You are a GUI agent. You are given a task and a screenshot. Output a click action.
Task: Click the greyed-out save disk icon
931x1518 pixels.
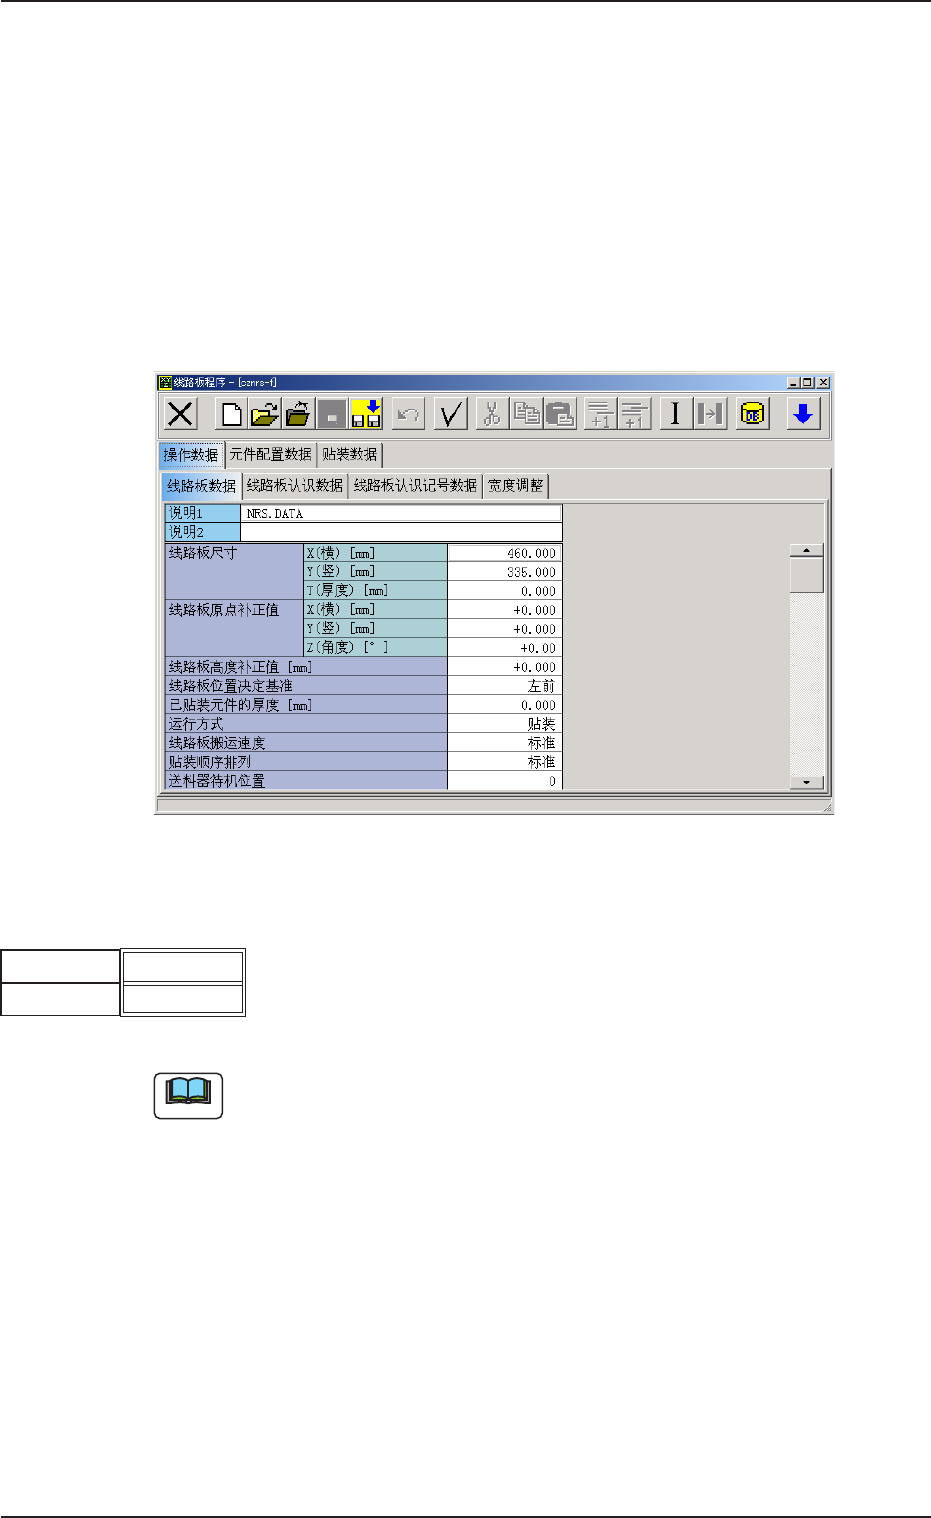pos(331,414)
